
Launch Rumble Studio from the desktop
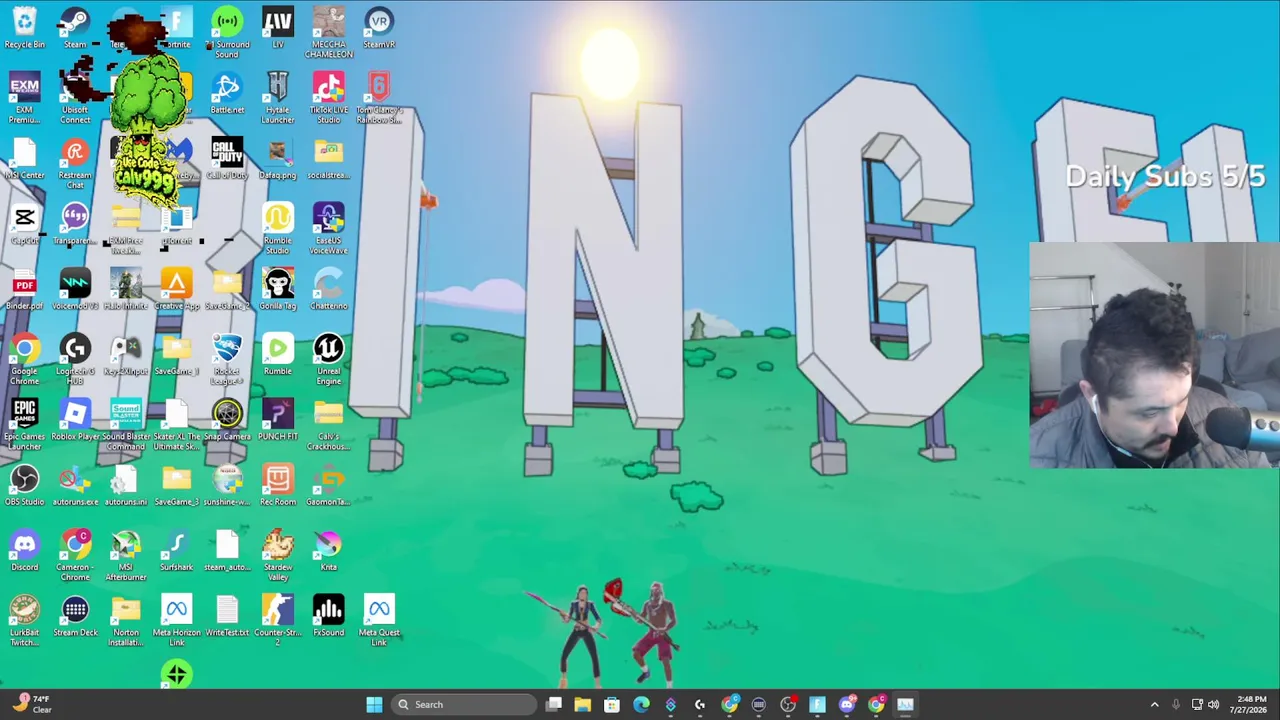click(278, 229)
